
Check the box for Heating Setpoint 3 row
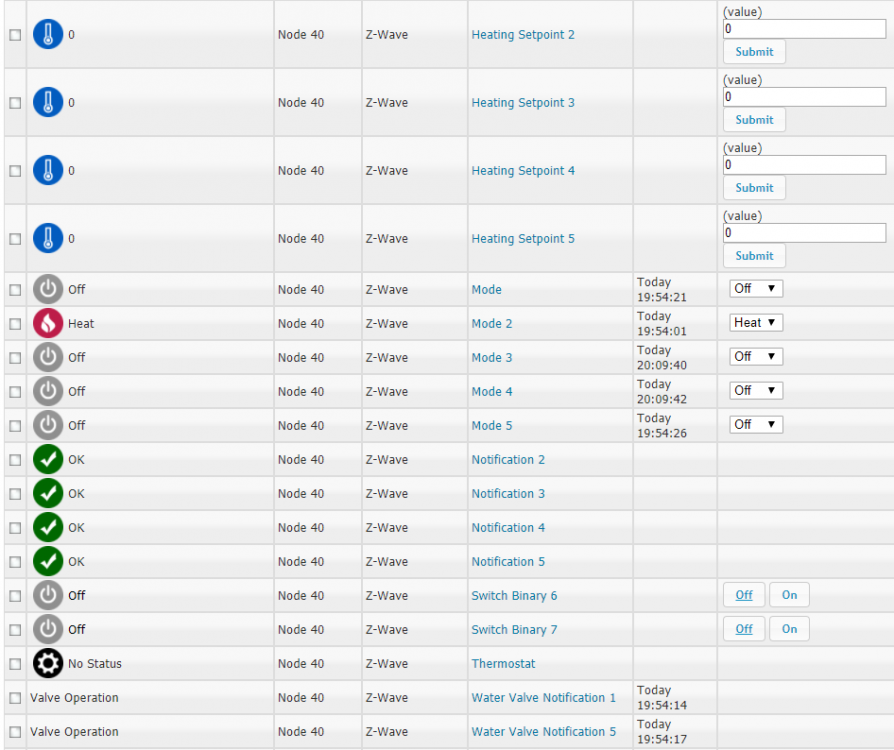click(x=15, y=103)
